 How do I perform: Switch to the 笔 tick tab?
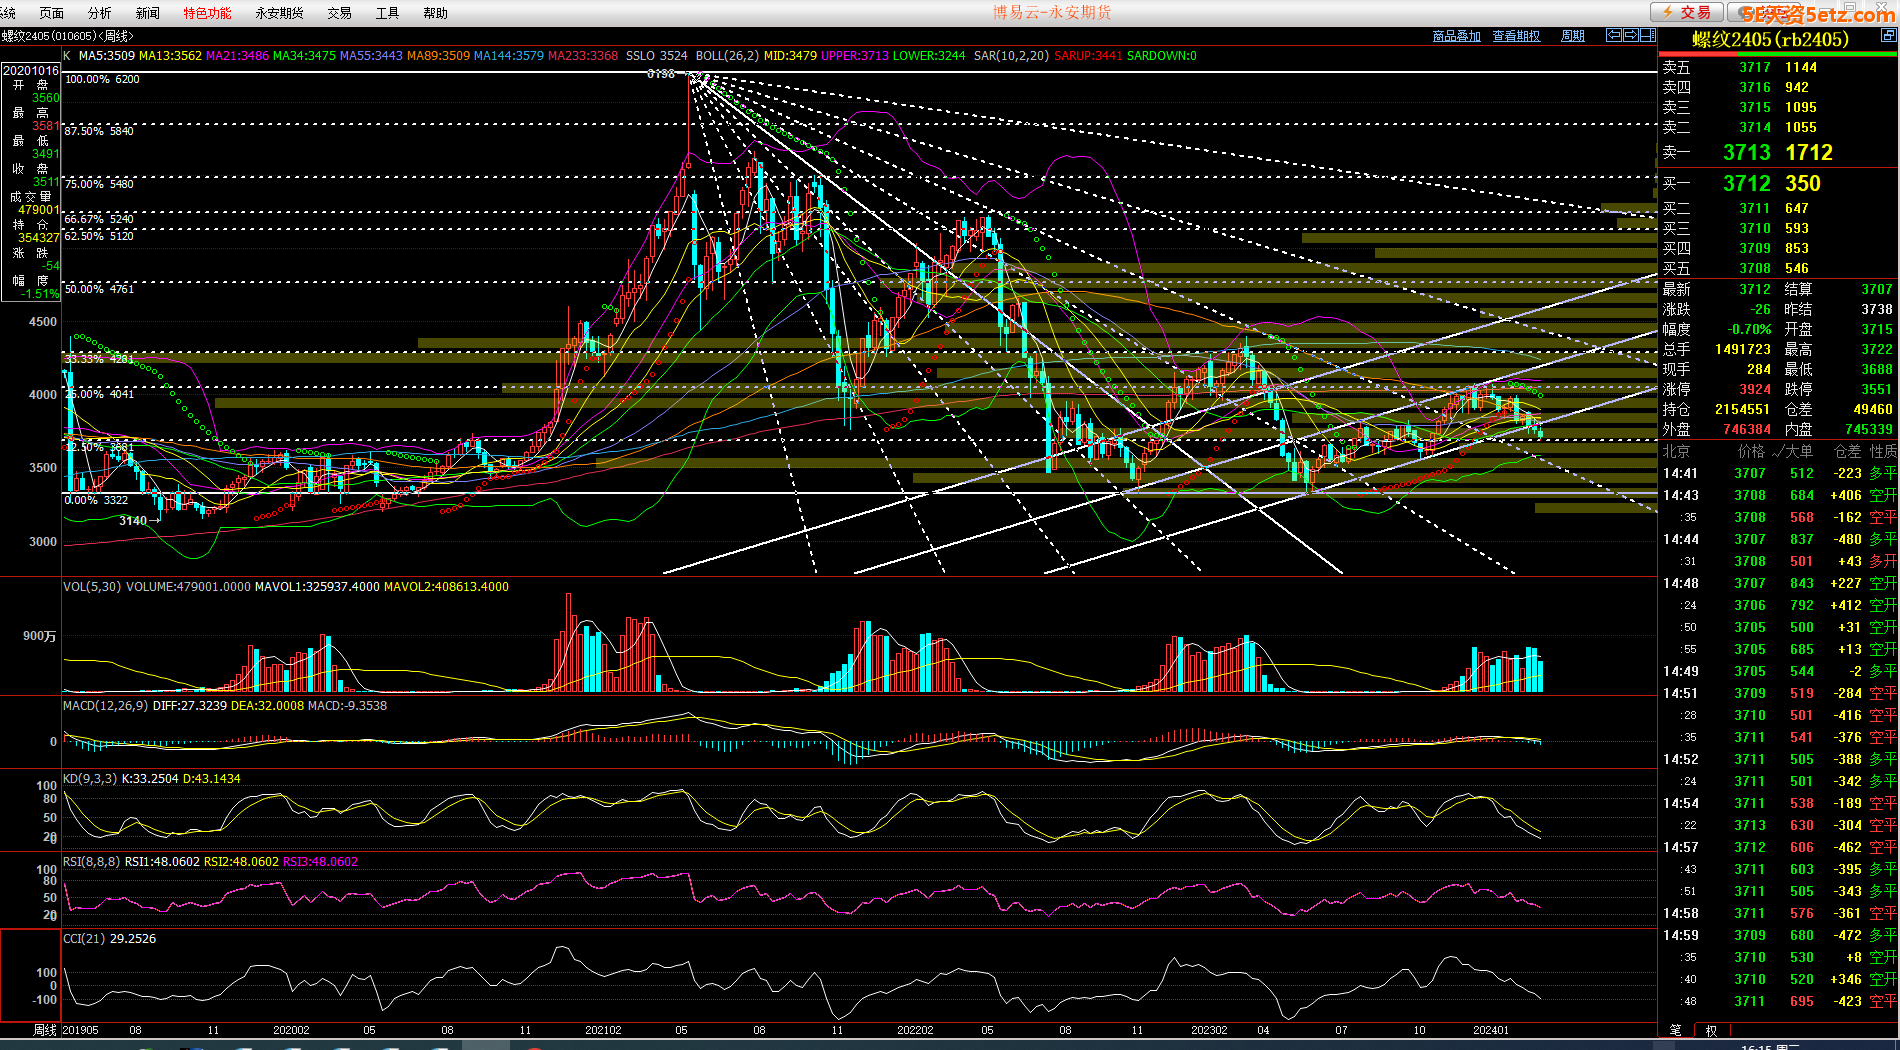coord(1675,1030)
